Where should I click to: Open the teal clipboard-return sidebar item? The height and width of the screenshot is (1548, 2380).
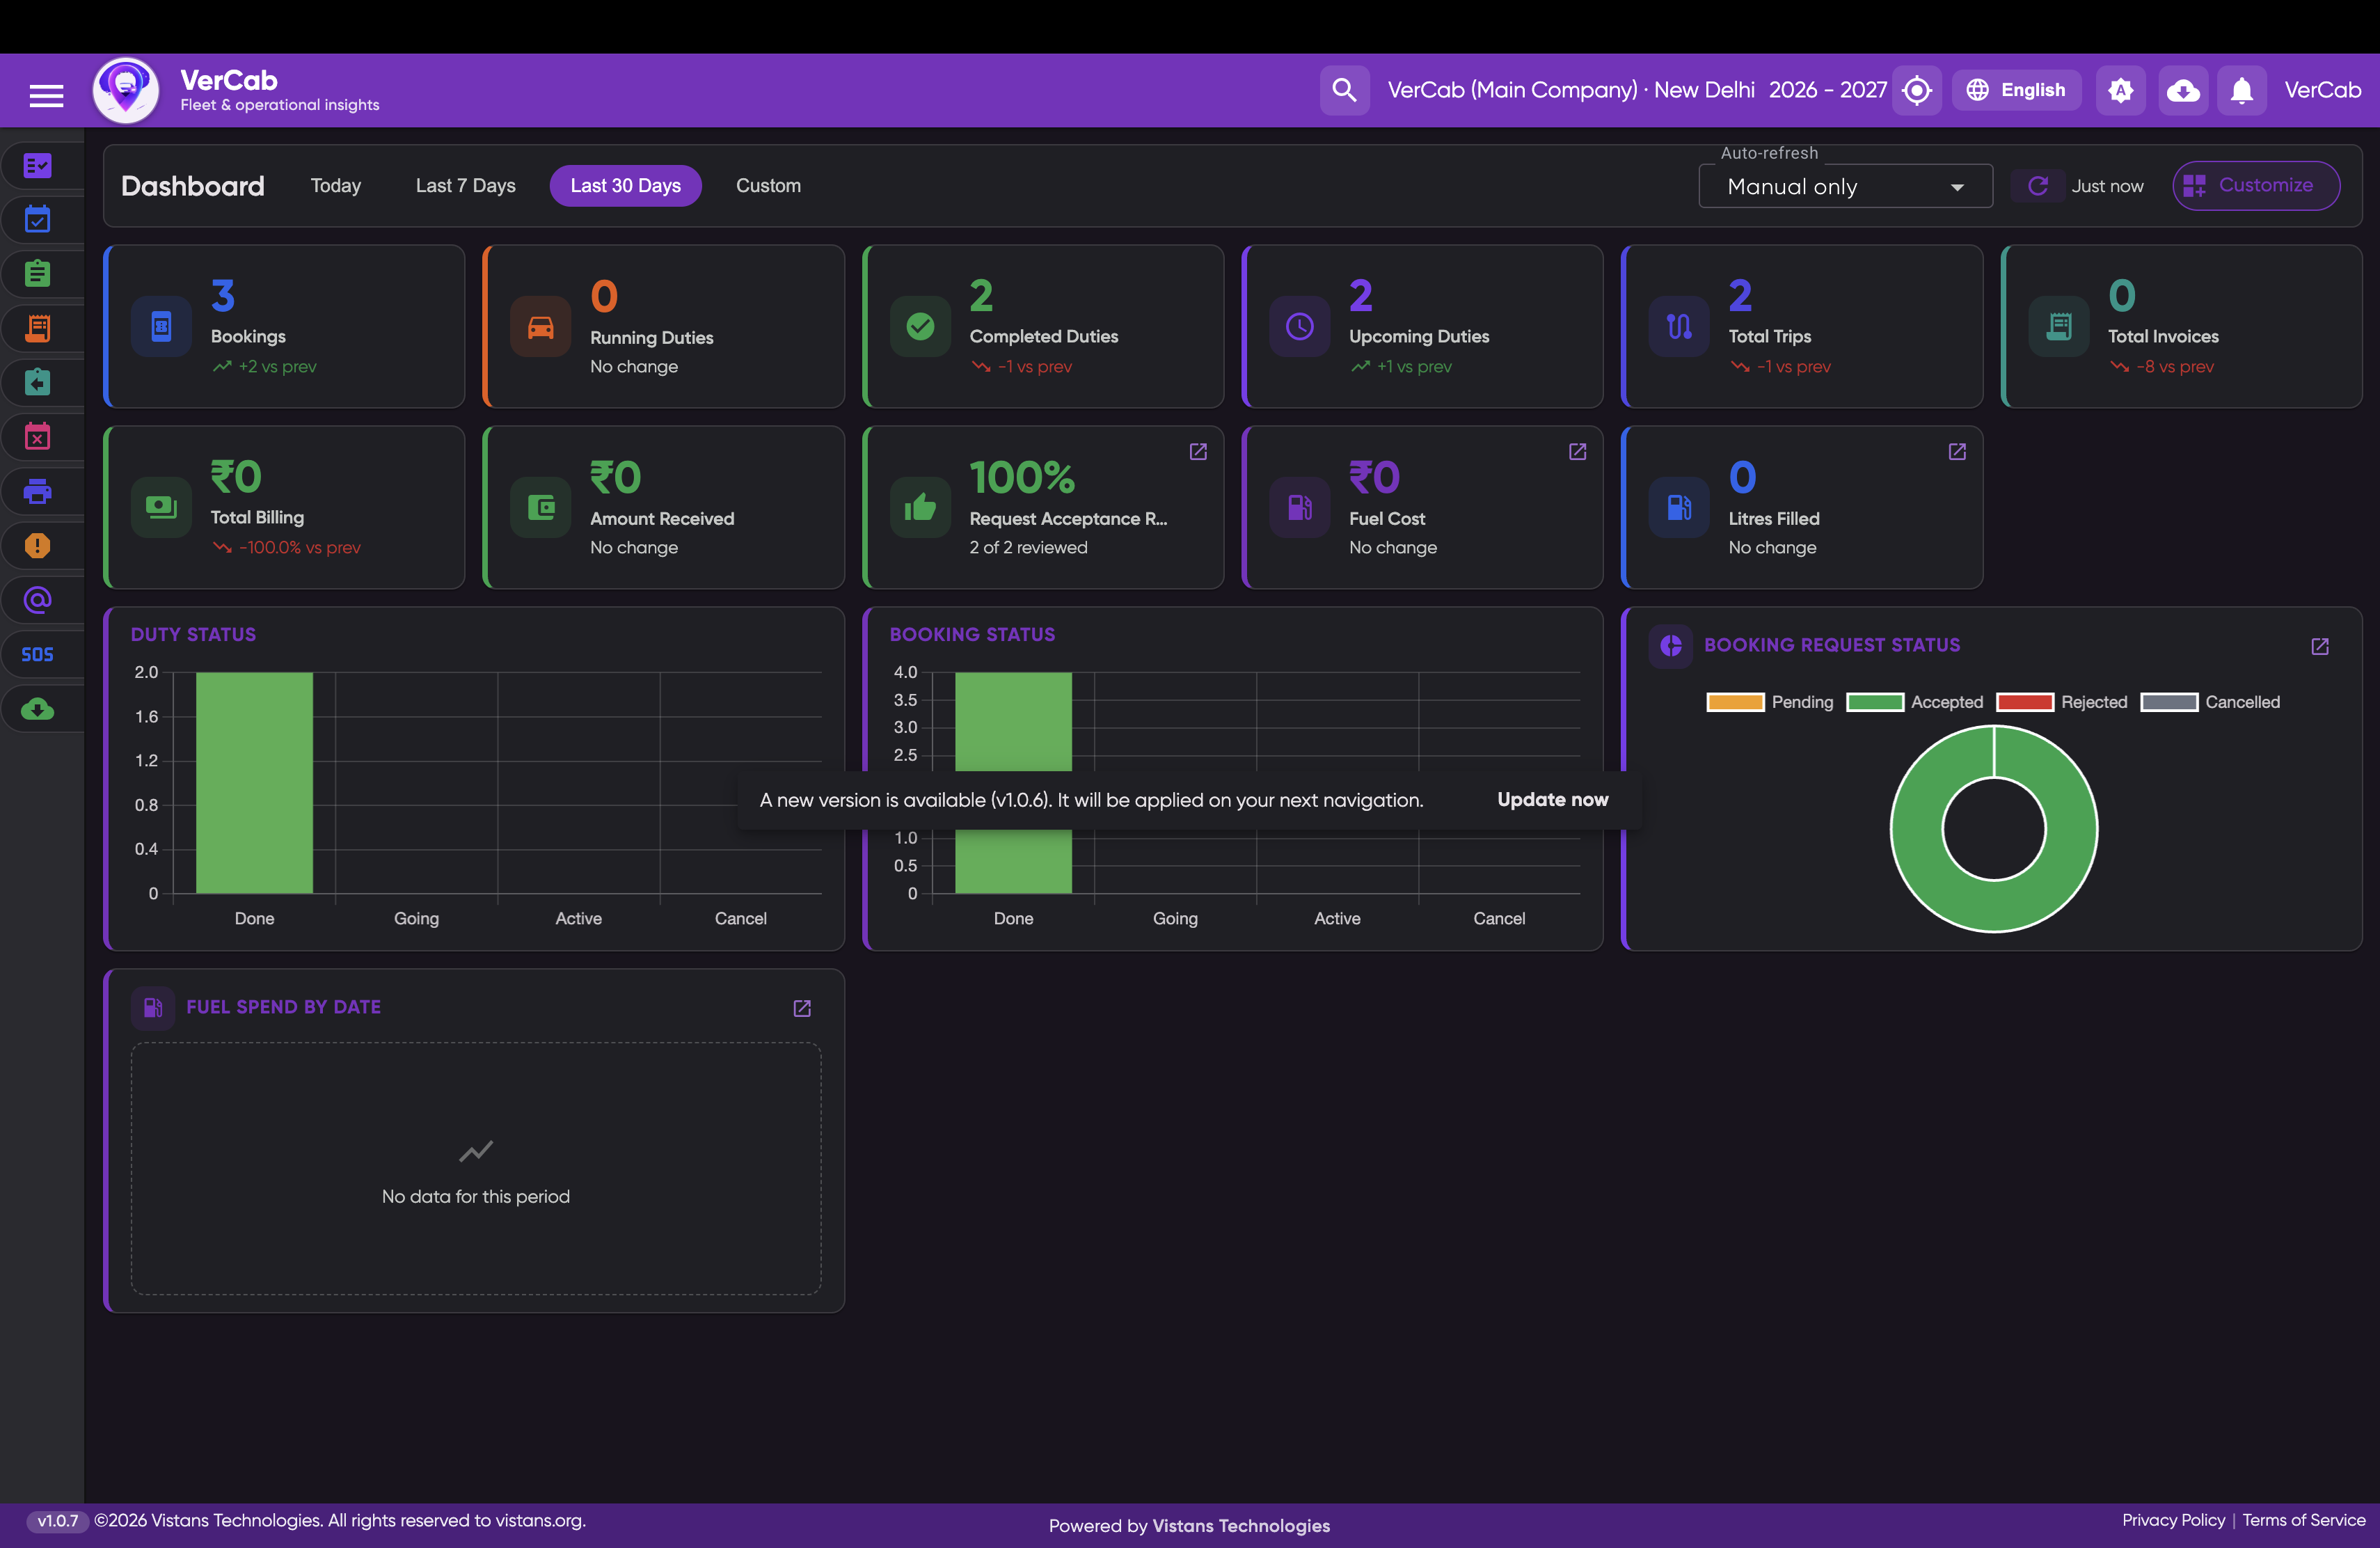(x=38, y=382)
